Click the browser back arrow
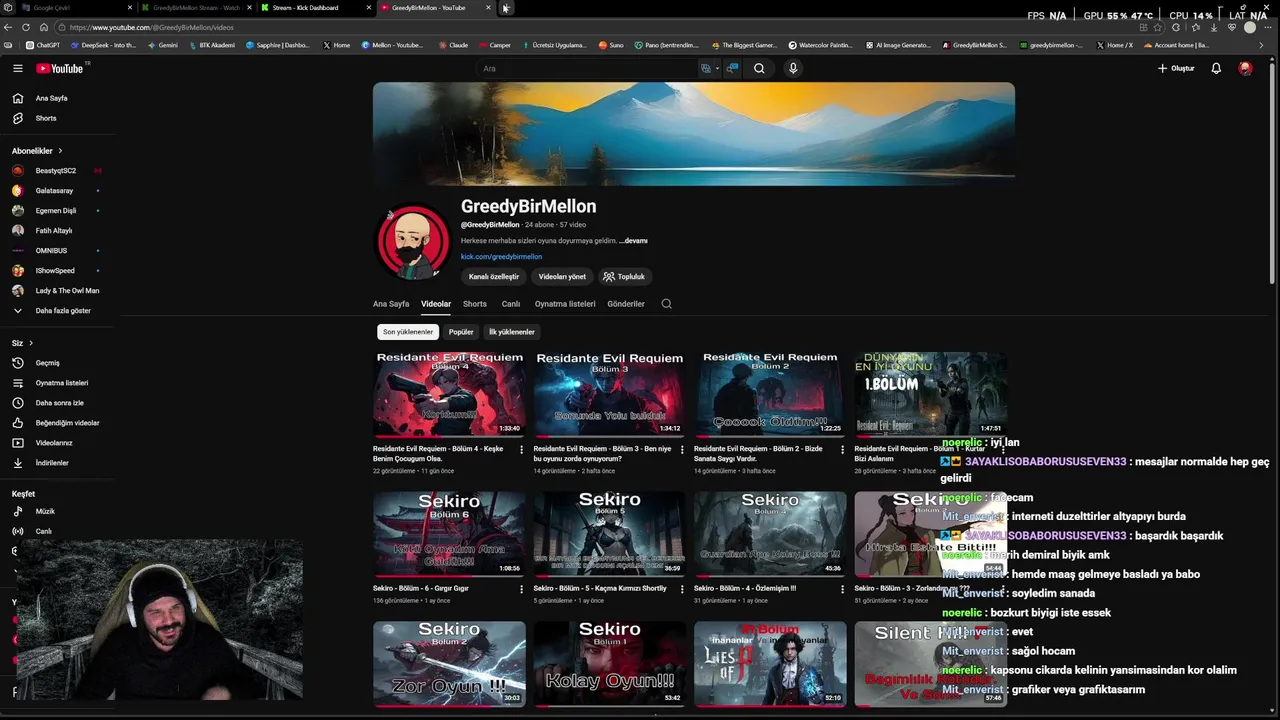 click(x=9, y=27)
